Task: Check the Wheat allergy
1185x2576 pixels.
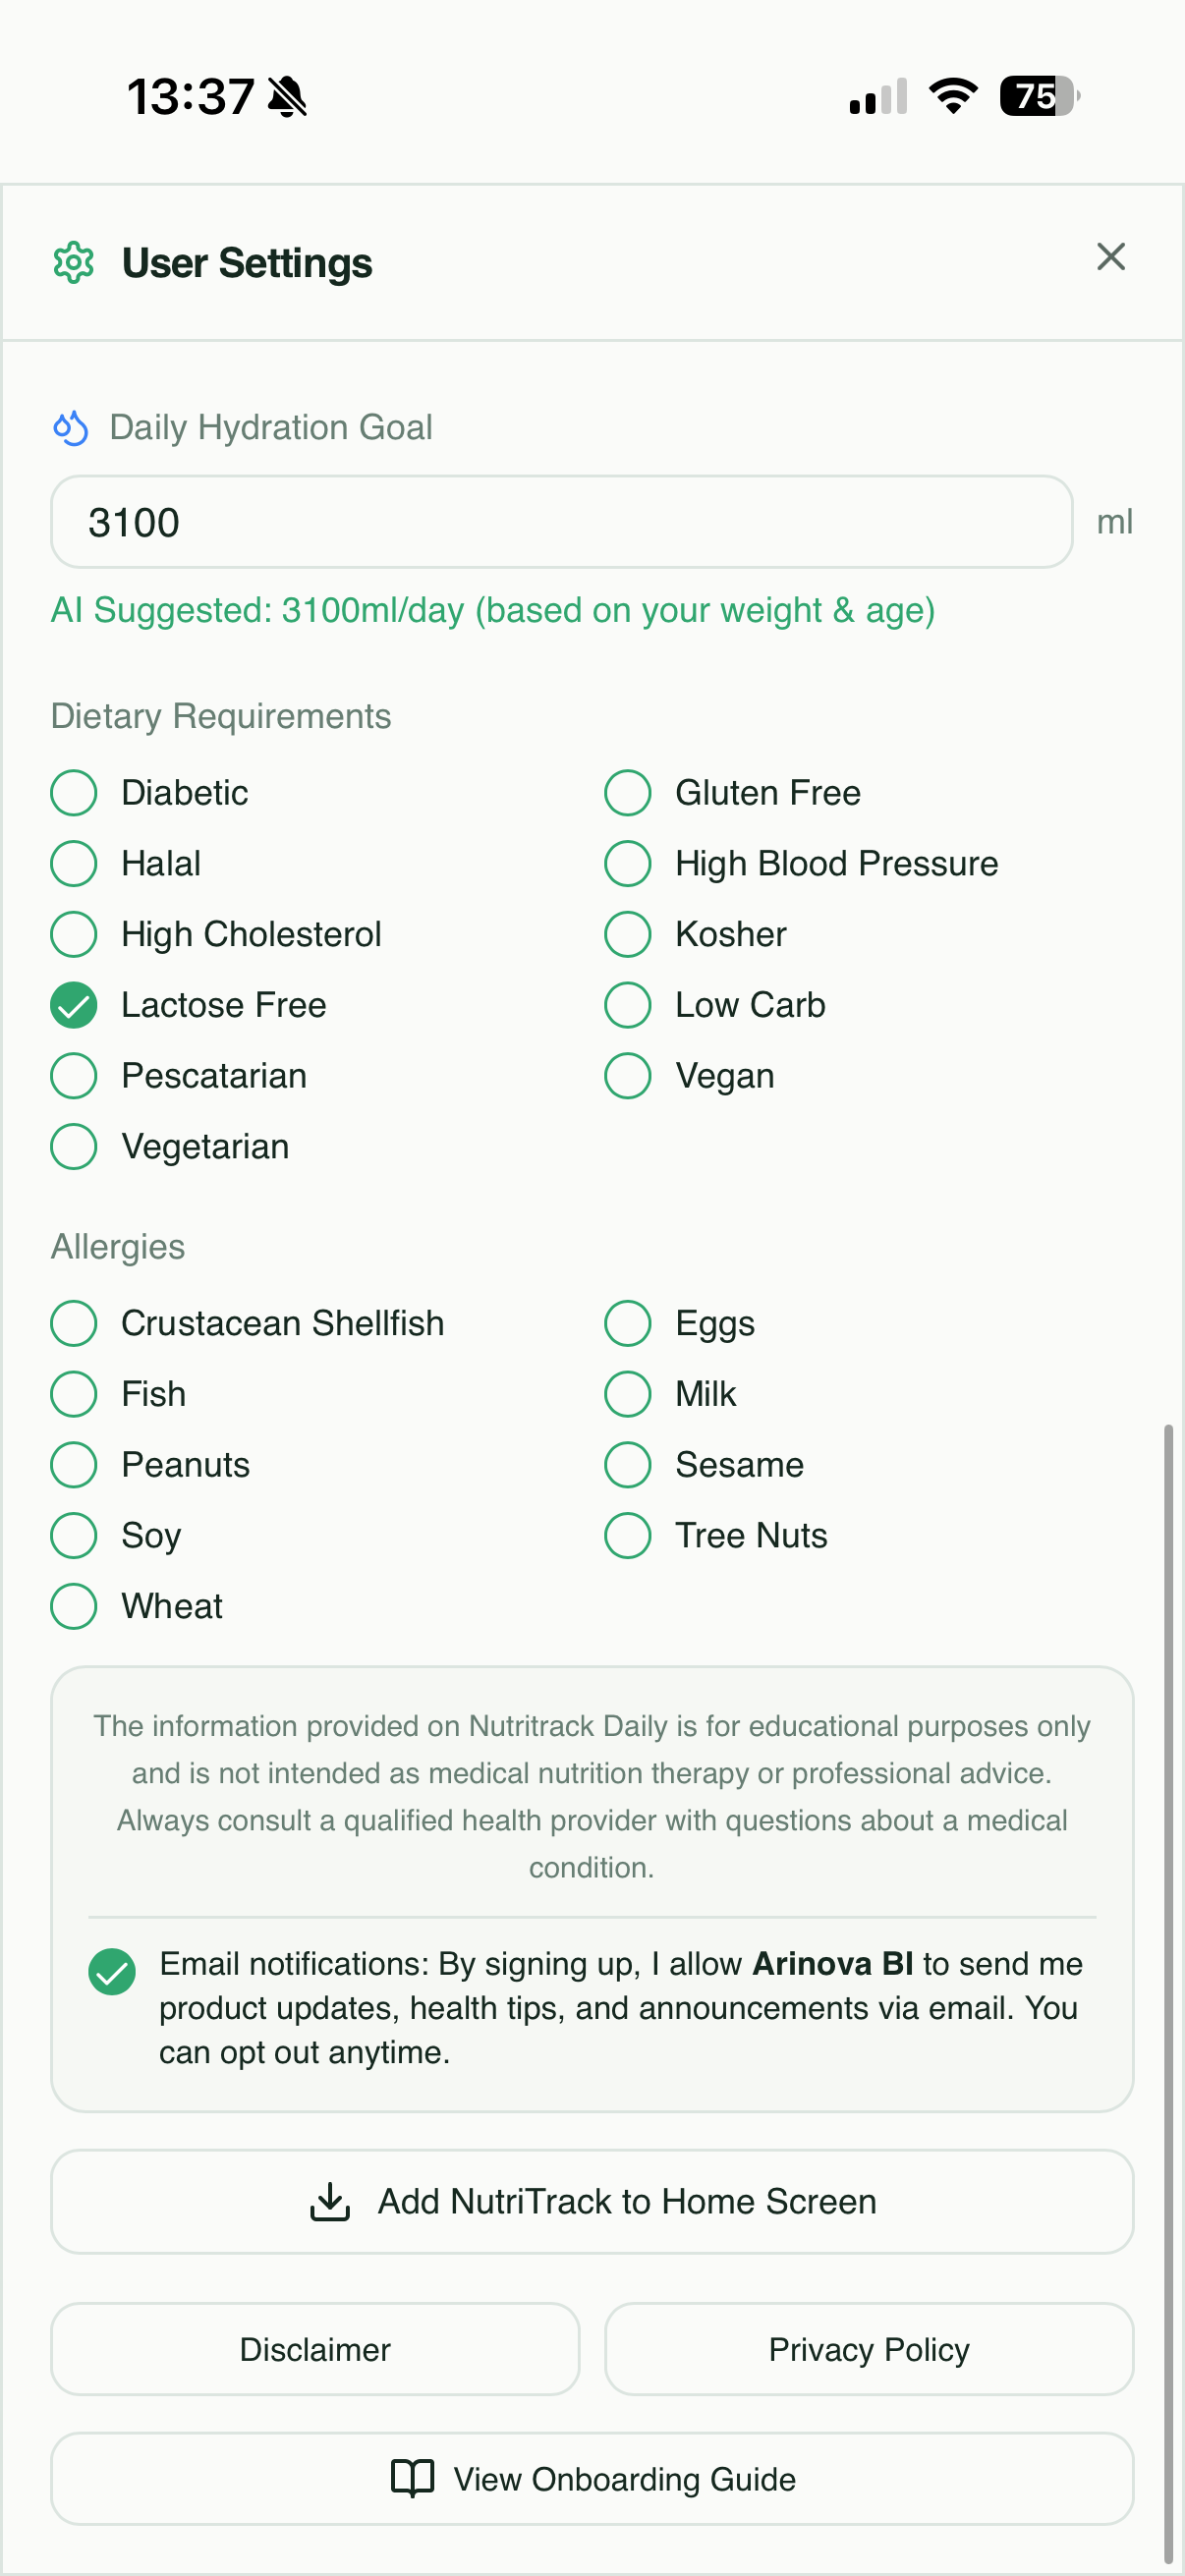Action: tap(73, 1606)
